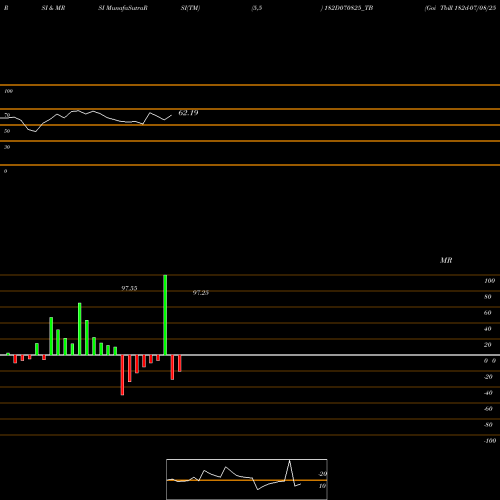The image size is (500, 500).
Task: Click the MR axis label -100
Action: point(490,441)
